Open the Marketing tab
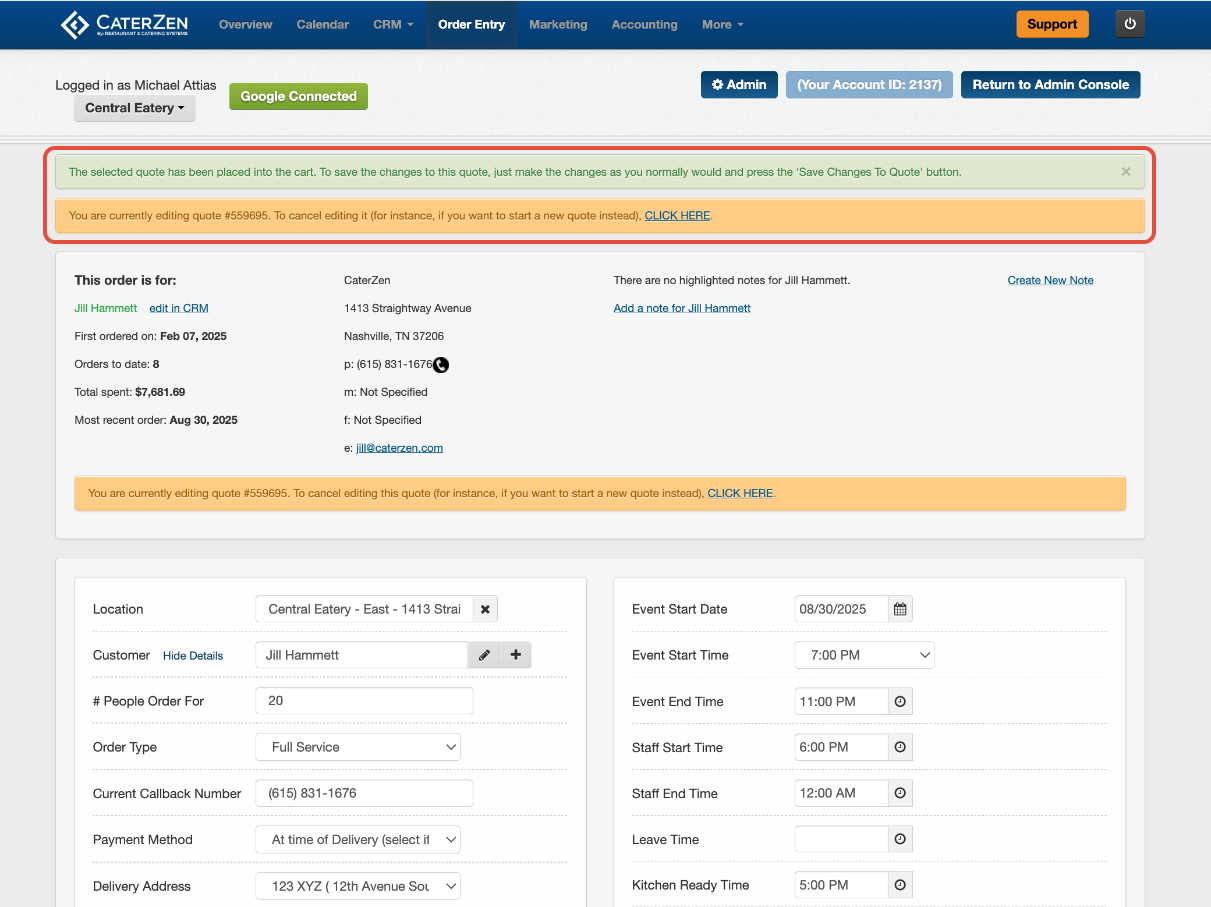Viewport: 1211px width, 907px height. tap(558, 24)
